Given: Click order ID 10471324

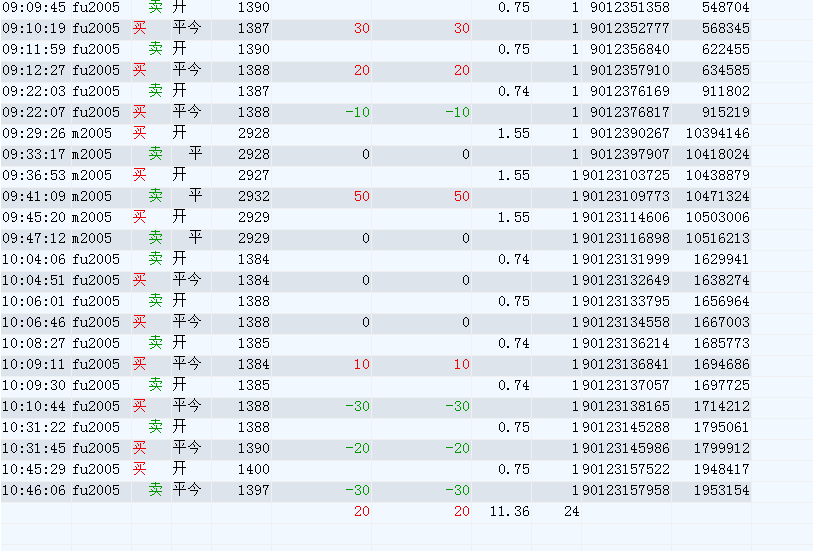Looking at the screenshot, I should [718, 196].
